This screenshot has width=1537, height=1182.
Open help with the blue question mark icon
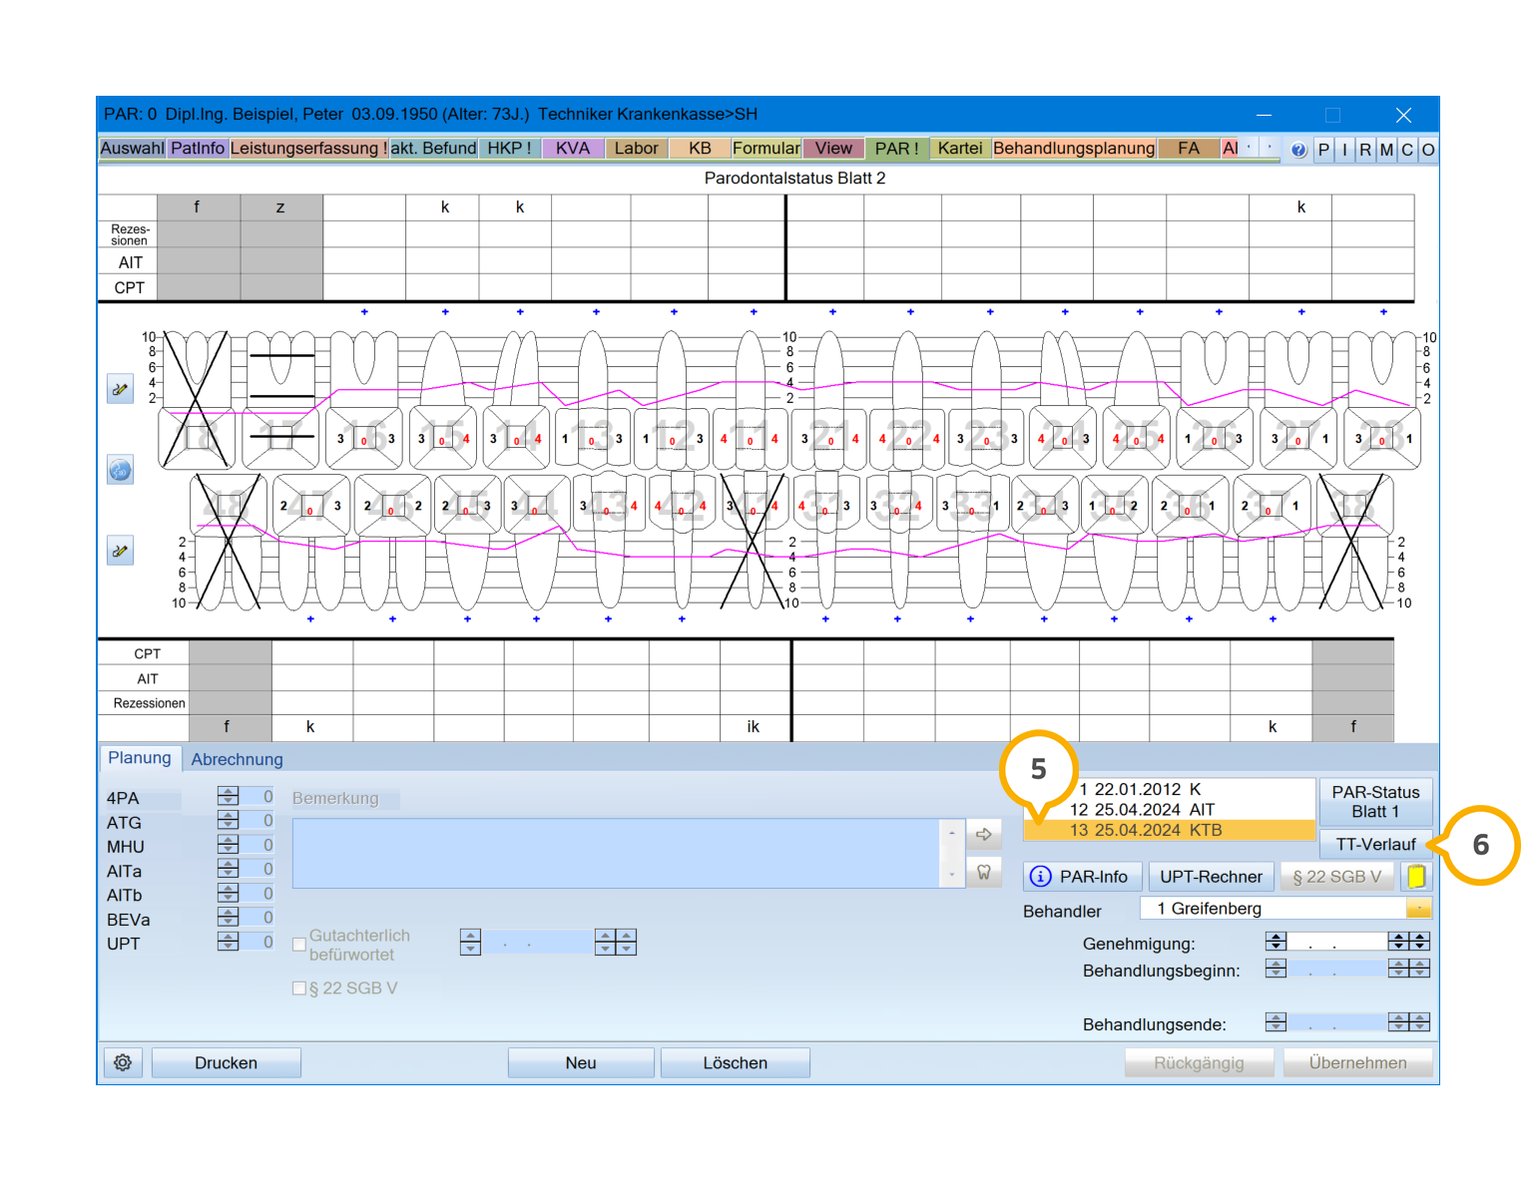1298,149
